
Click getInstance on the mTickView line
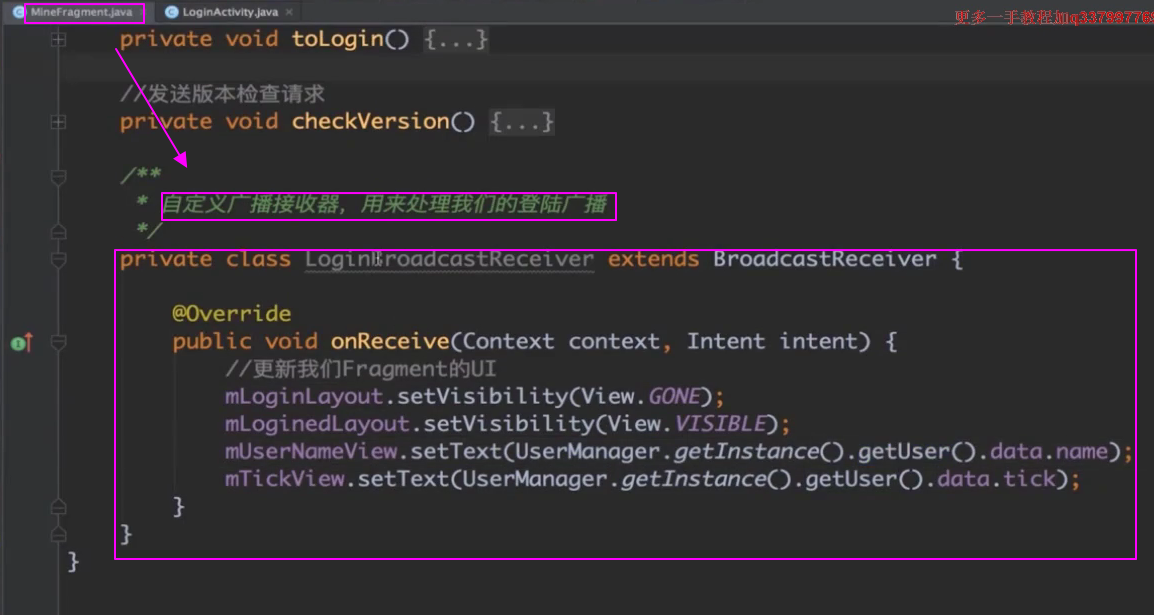[692, 480]
